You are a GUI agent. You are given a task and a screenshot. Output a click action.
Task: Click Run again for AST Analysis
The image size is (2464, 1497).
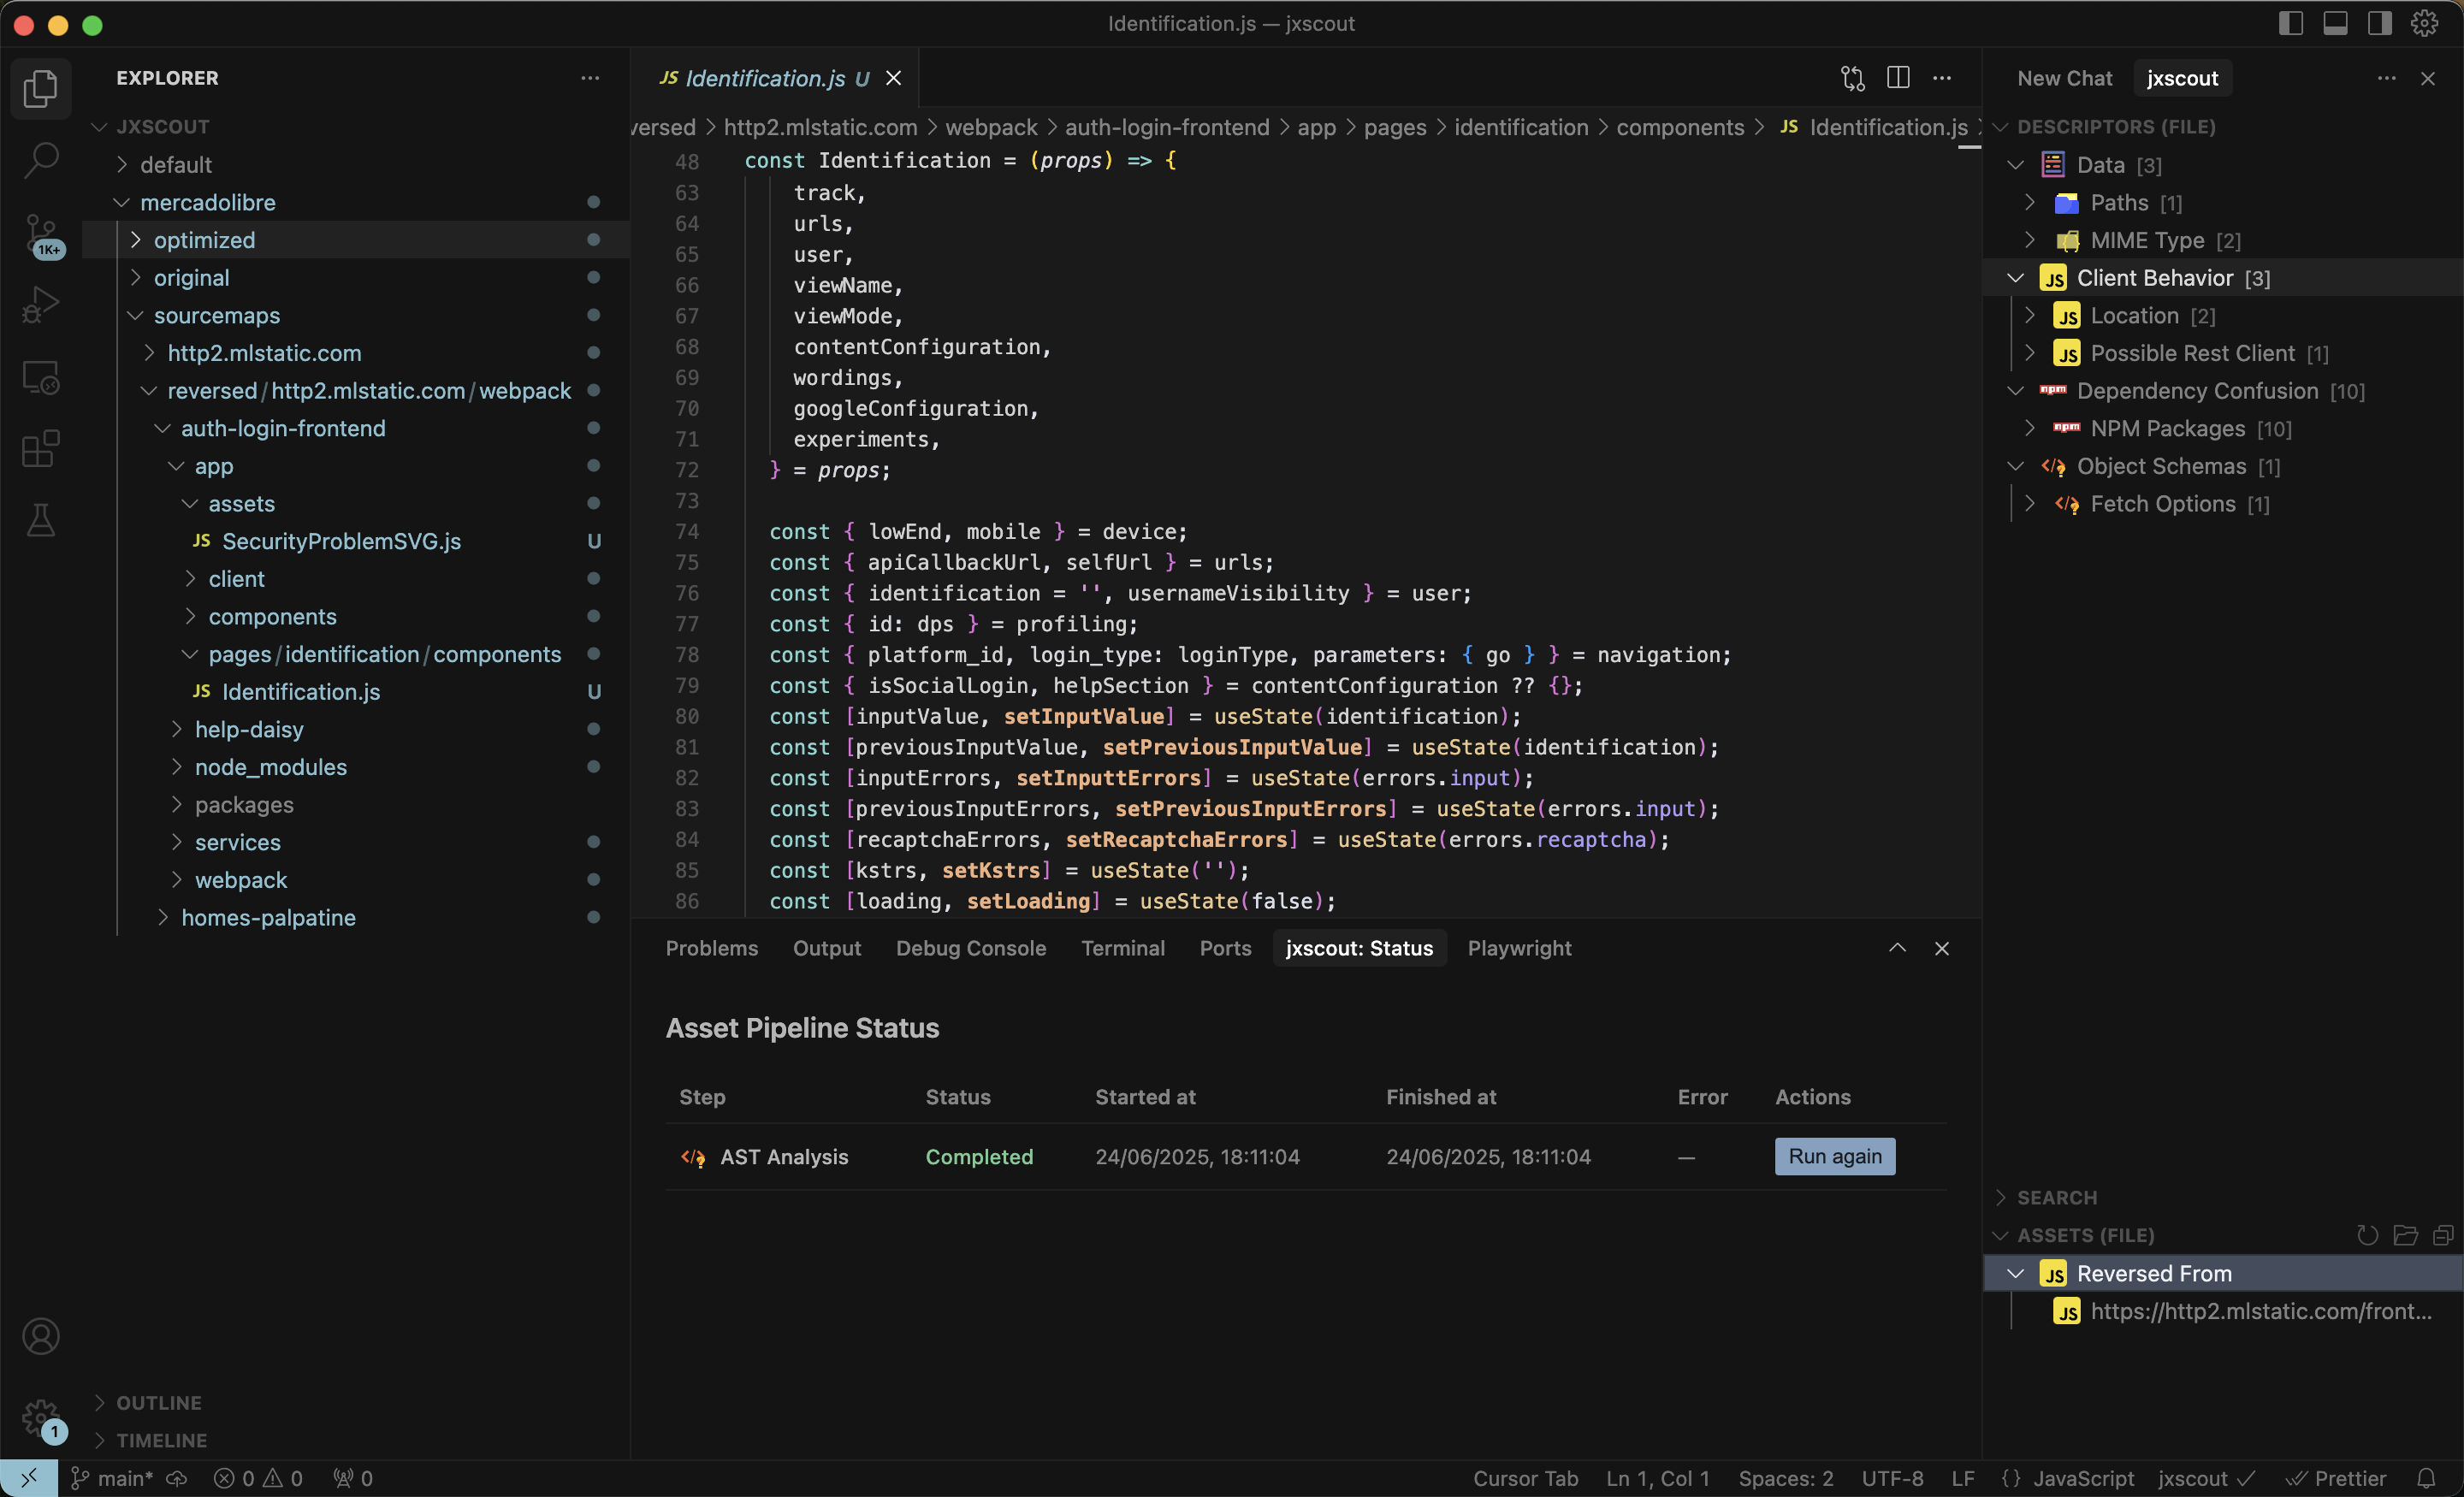(1835, 1157)
